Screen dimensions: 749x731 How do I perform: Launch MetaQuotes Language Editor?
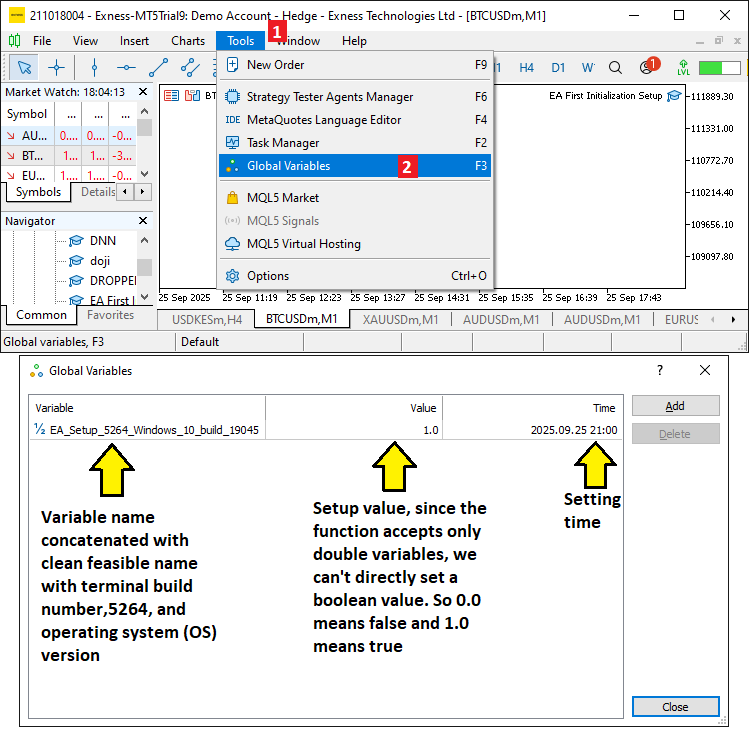[x=354, y=120]
